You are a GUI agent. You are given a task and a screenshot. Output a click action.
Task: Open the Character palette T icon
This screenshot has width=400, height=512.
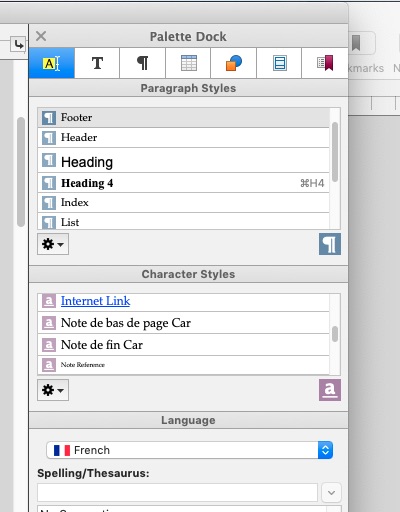97,63
